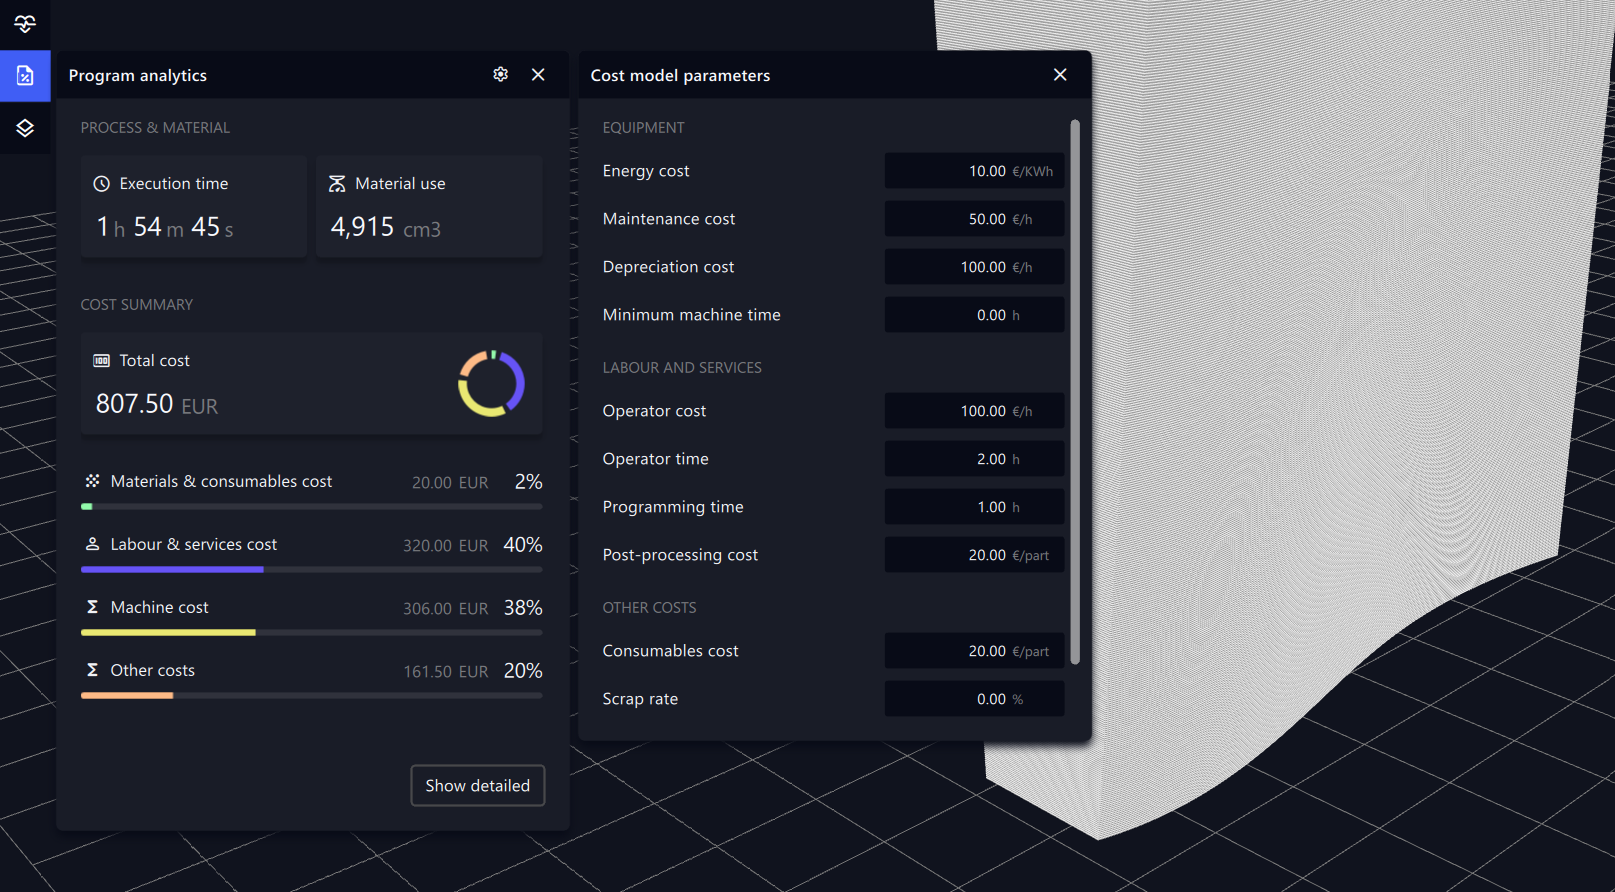Click the 320.00 EUR labour amount
1615x892 pixels.
pos(445,546)
